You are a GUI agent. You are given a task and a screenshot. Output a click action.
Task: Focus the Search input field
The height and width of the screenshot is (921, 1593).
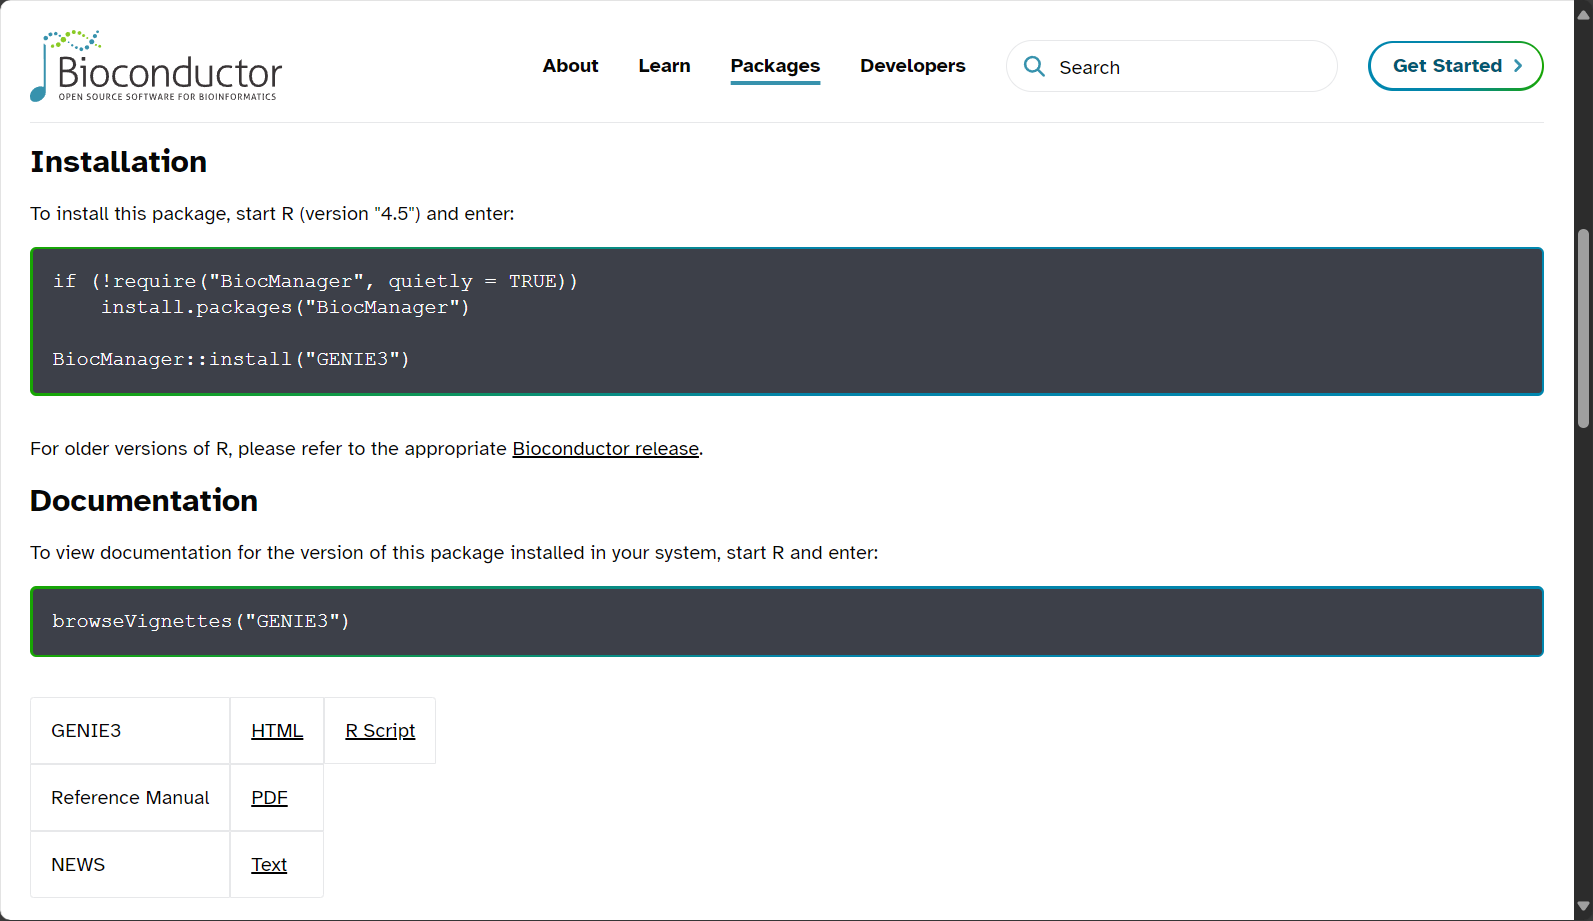(x=1172, y=67)
